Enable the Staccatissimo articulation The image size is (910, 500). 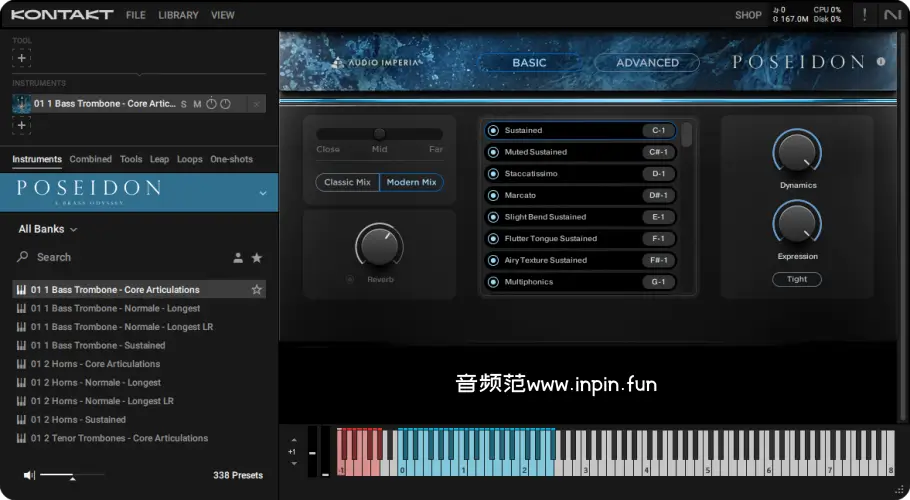tap(493, 174)
